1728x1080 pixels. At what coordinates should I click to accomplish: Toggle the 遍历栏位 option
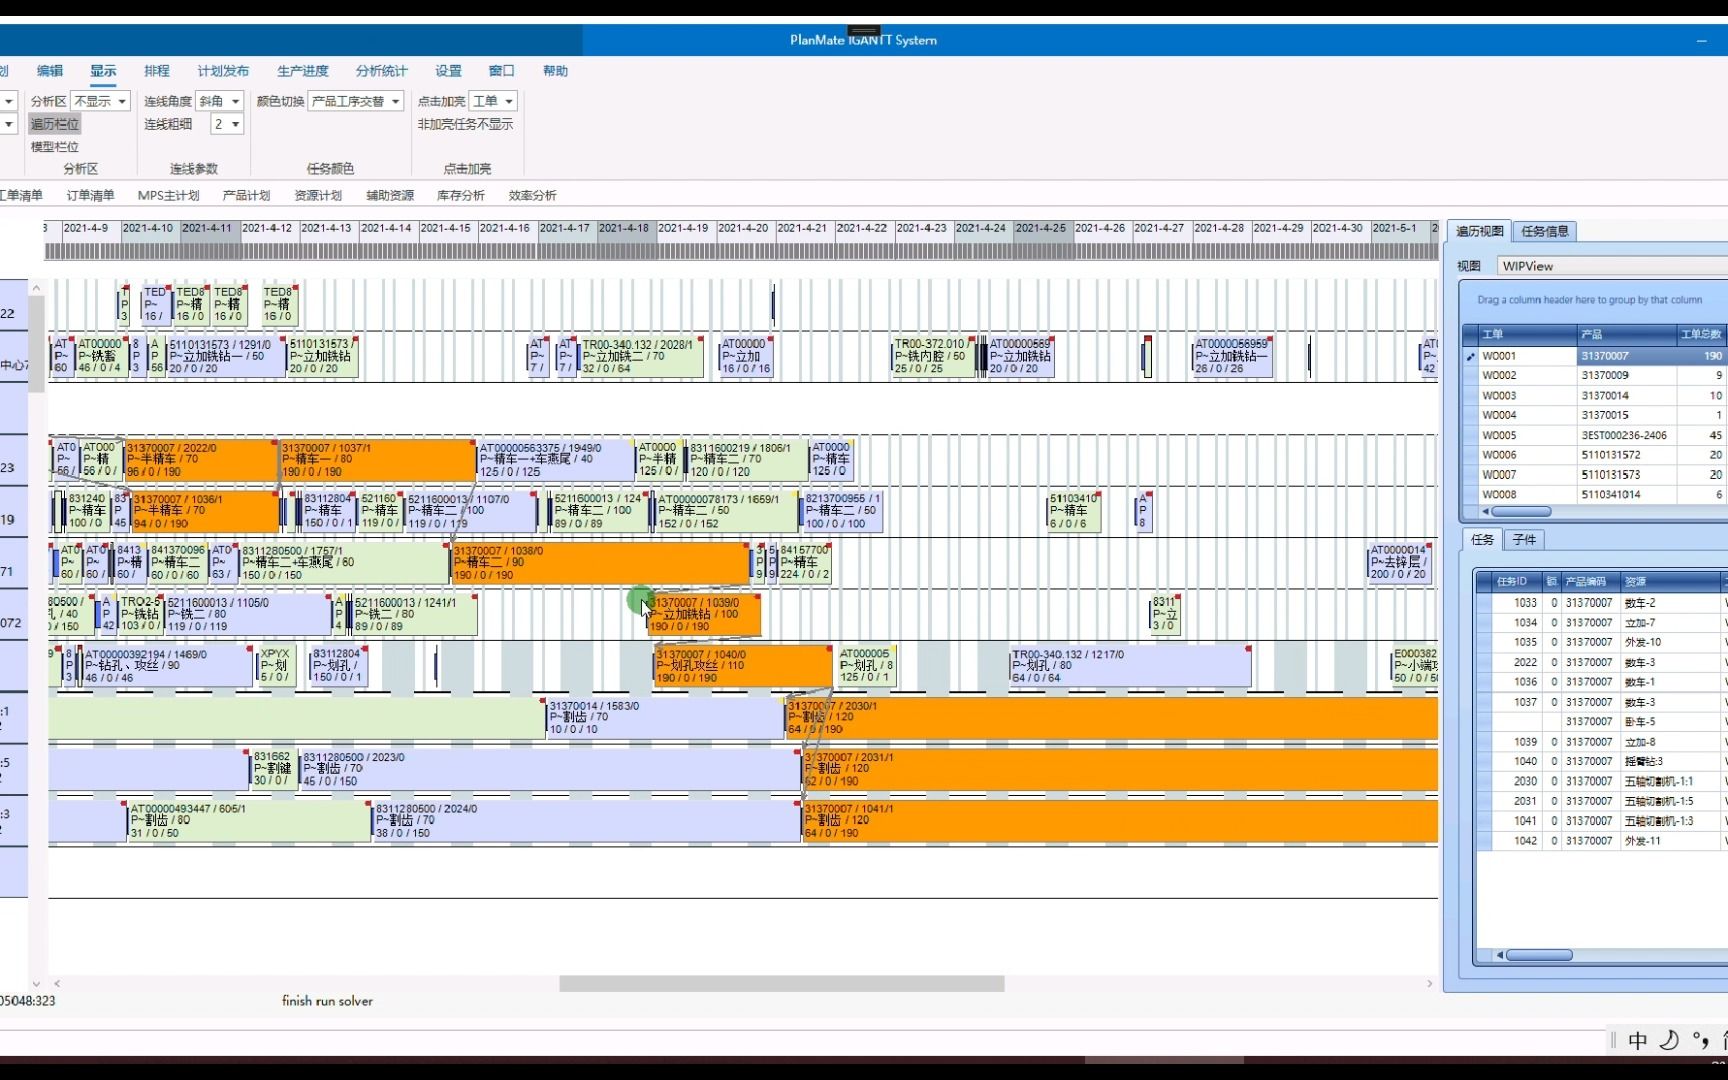point(54,124)
